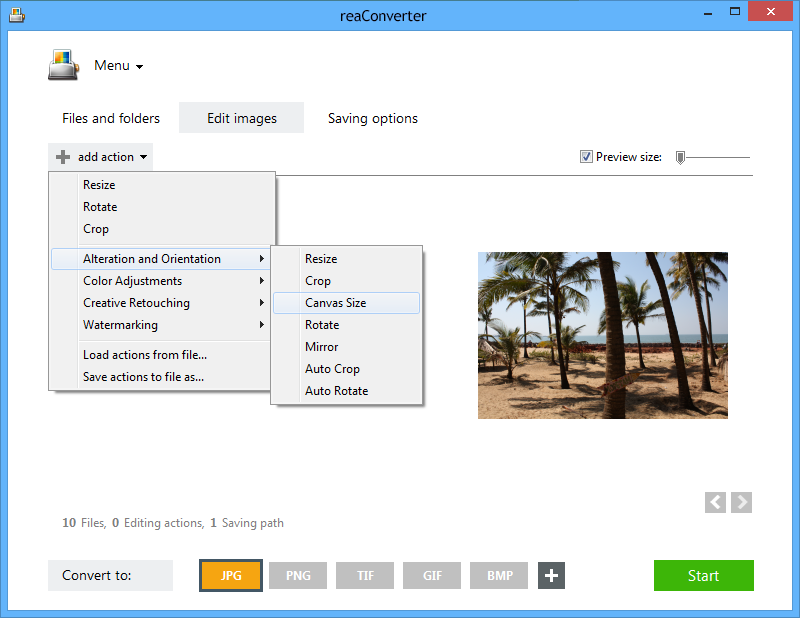Image resolution: width=800 pixels, height=618 pixels.
Task: Choose BMP as output format
Action: tap(499, 576)
